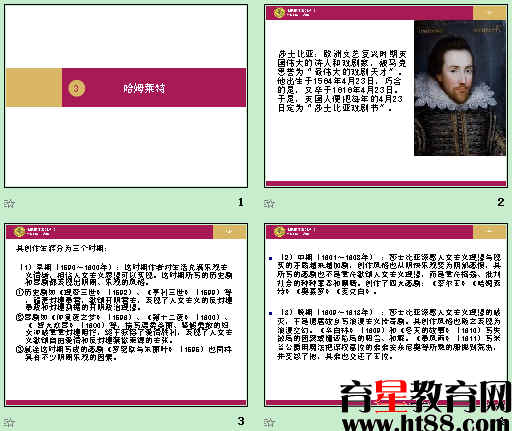Select slide 4 thumbnail about middle and late periods

[x=386, y=315]
